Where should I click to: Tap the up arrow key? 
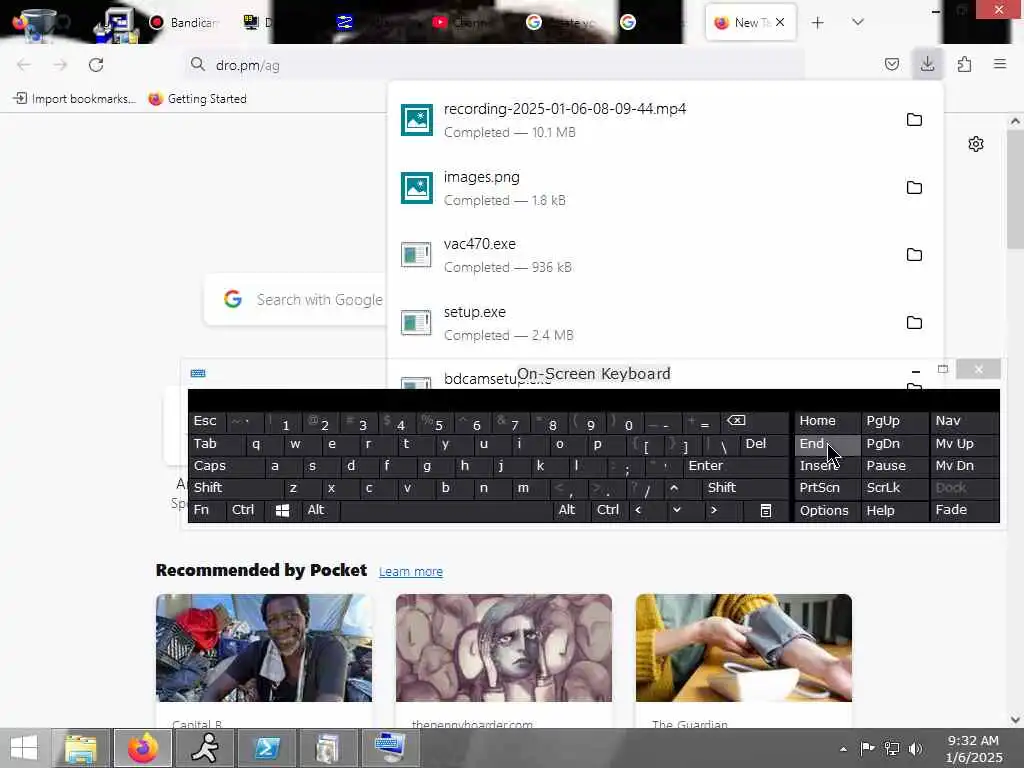click(674, 488)
